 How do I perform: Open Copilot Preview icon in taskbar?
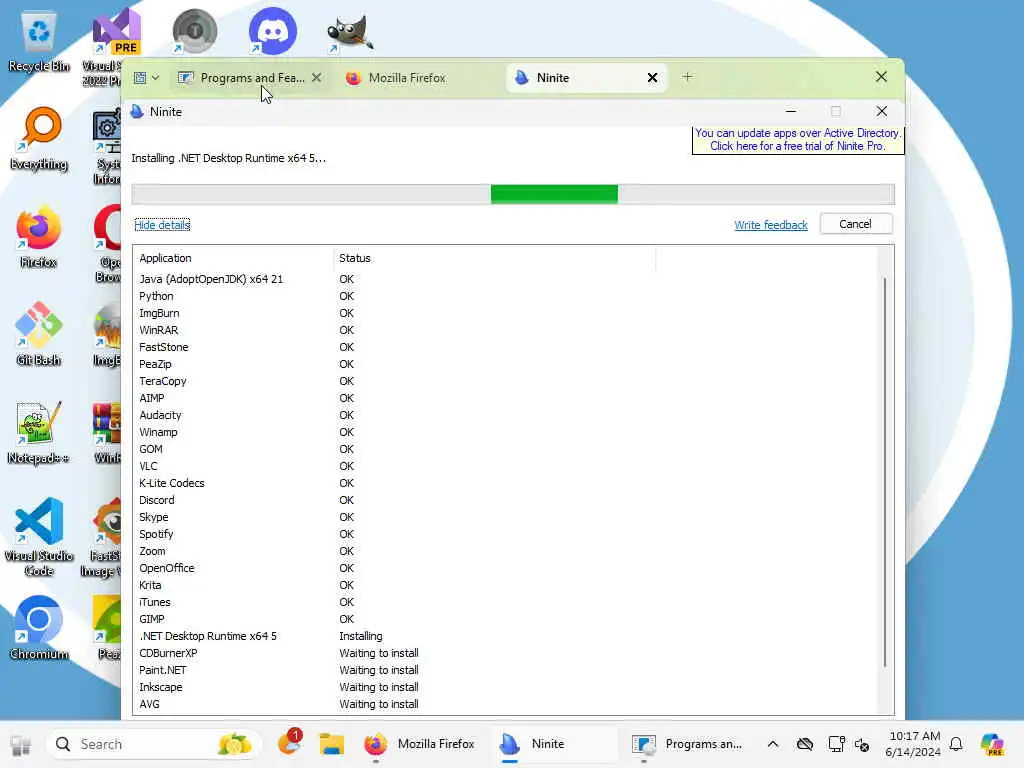click(x=992, y=744)
